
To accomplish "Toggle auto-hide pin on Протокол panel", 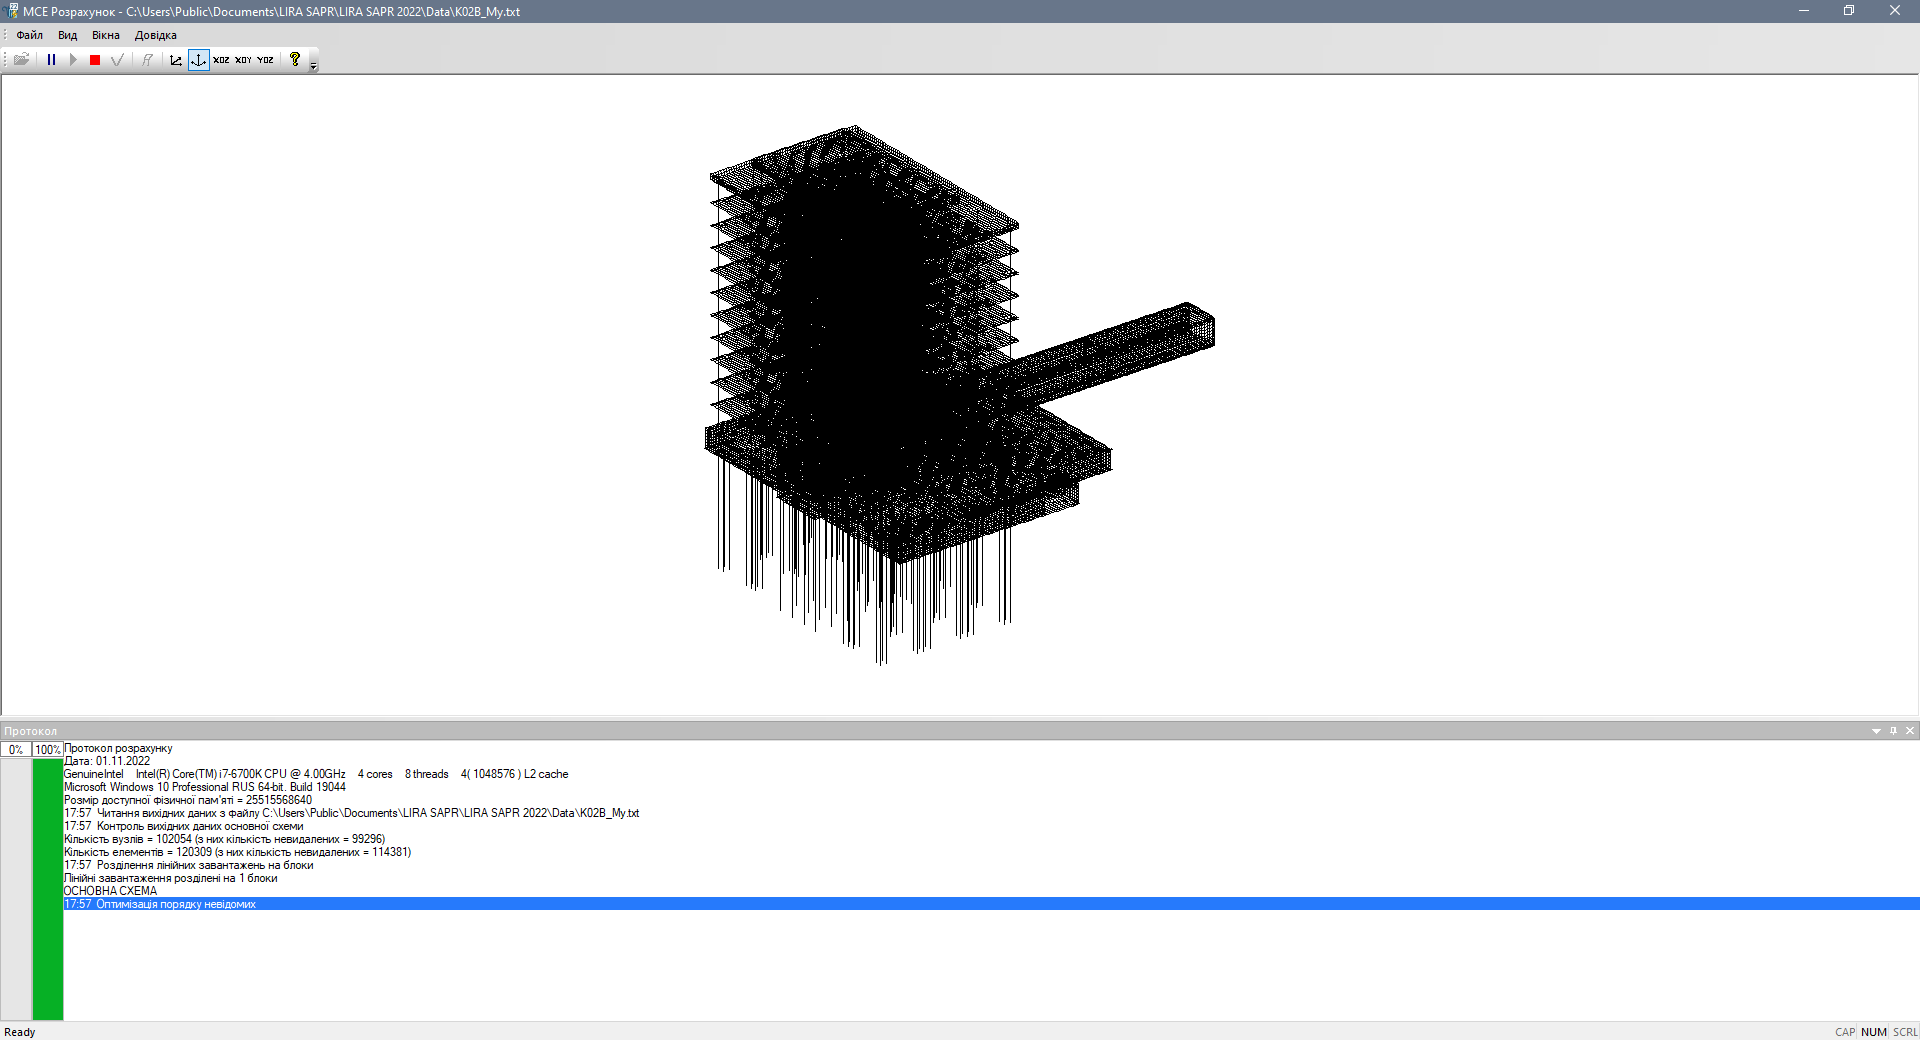I will point(1893,731).
